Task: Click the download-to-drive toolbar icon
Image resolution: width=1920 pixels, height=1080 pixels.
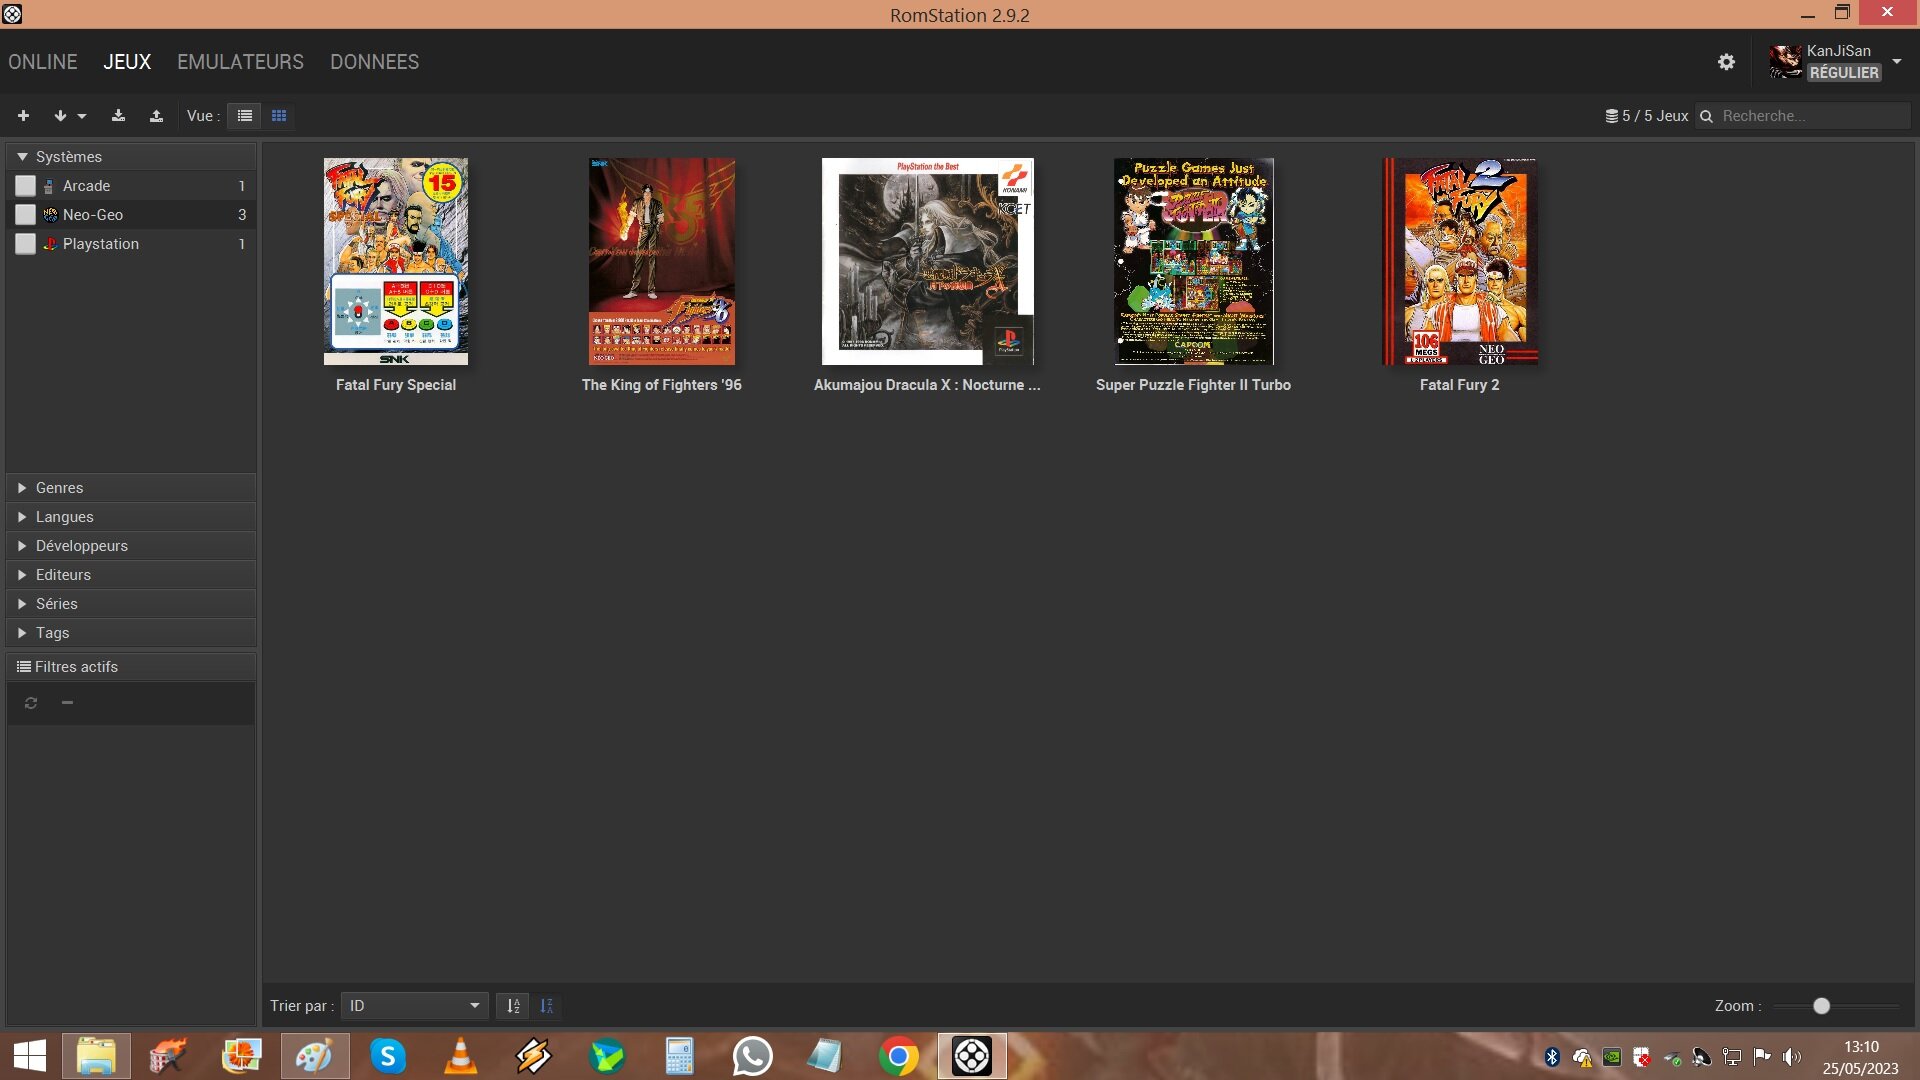Action: point(118,116)
